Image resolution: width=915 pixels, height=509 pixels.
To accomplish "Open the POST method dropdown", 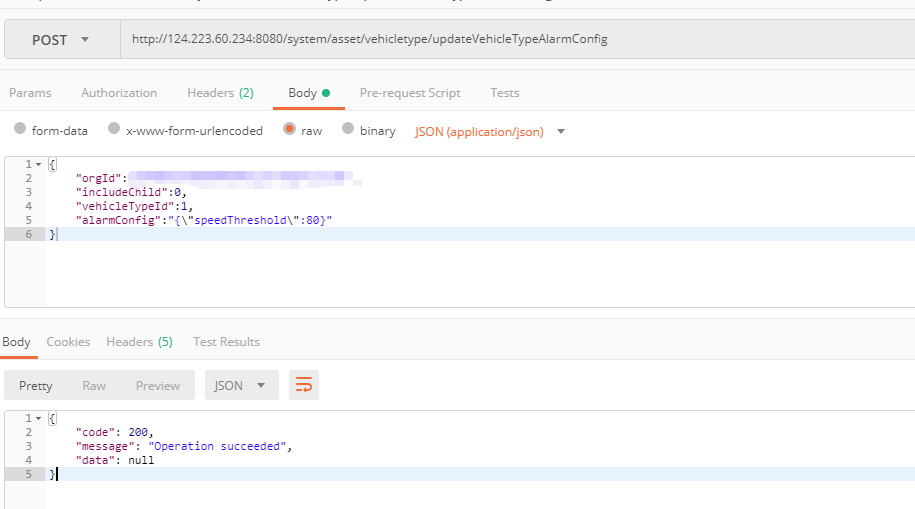I will [x=61, y=40].
